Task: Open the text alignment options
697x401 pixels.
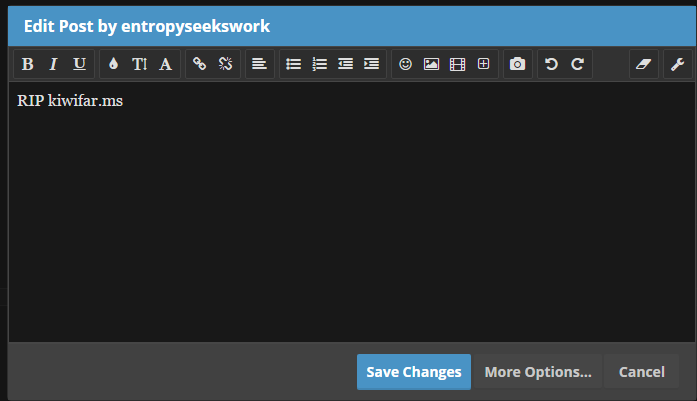Action: pyautogui.click(x=260, y=64)
